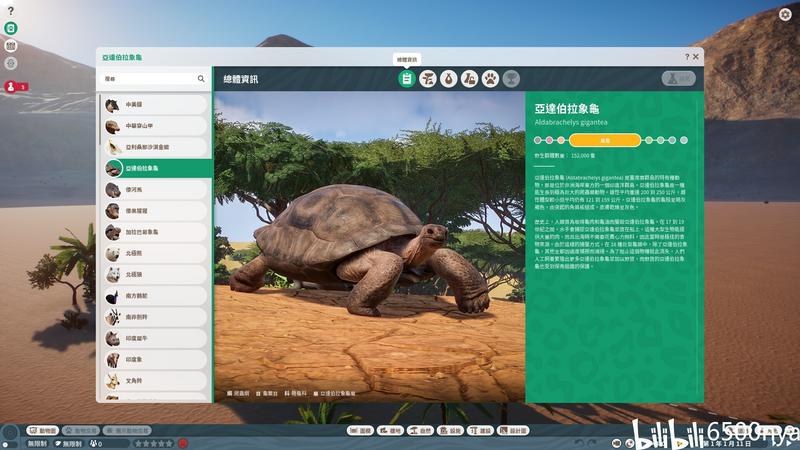This screenshot has width=800, height=450.
Task: Open the social animals tab icon
Action: (x=469, y=79)
